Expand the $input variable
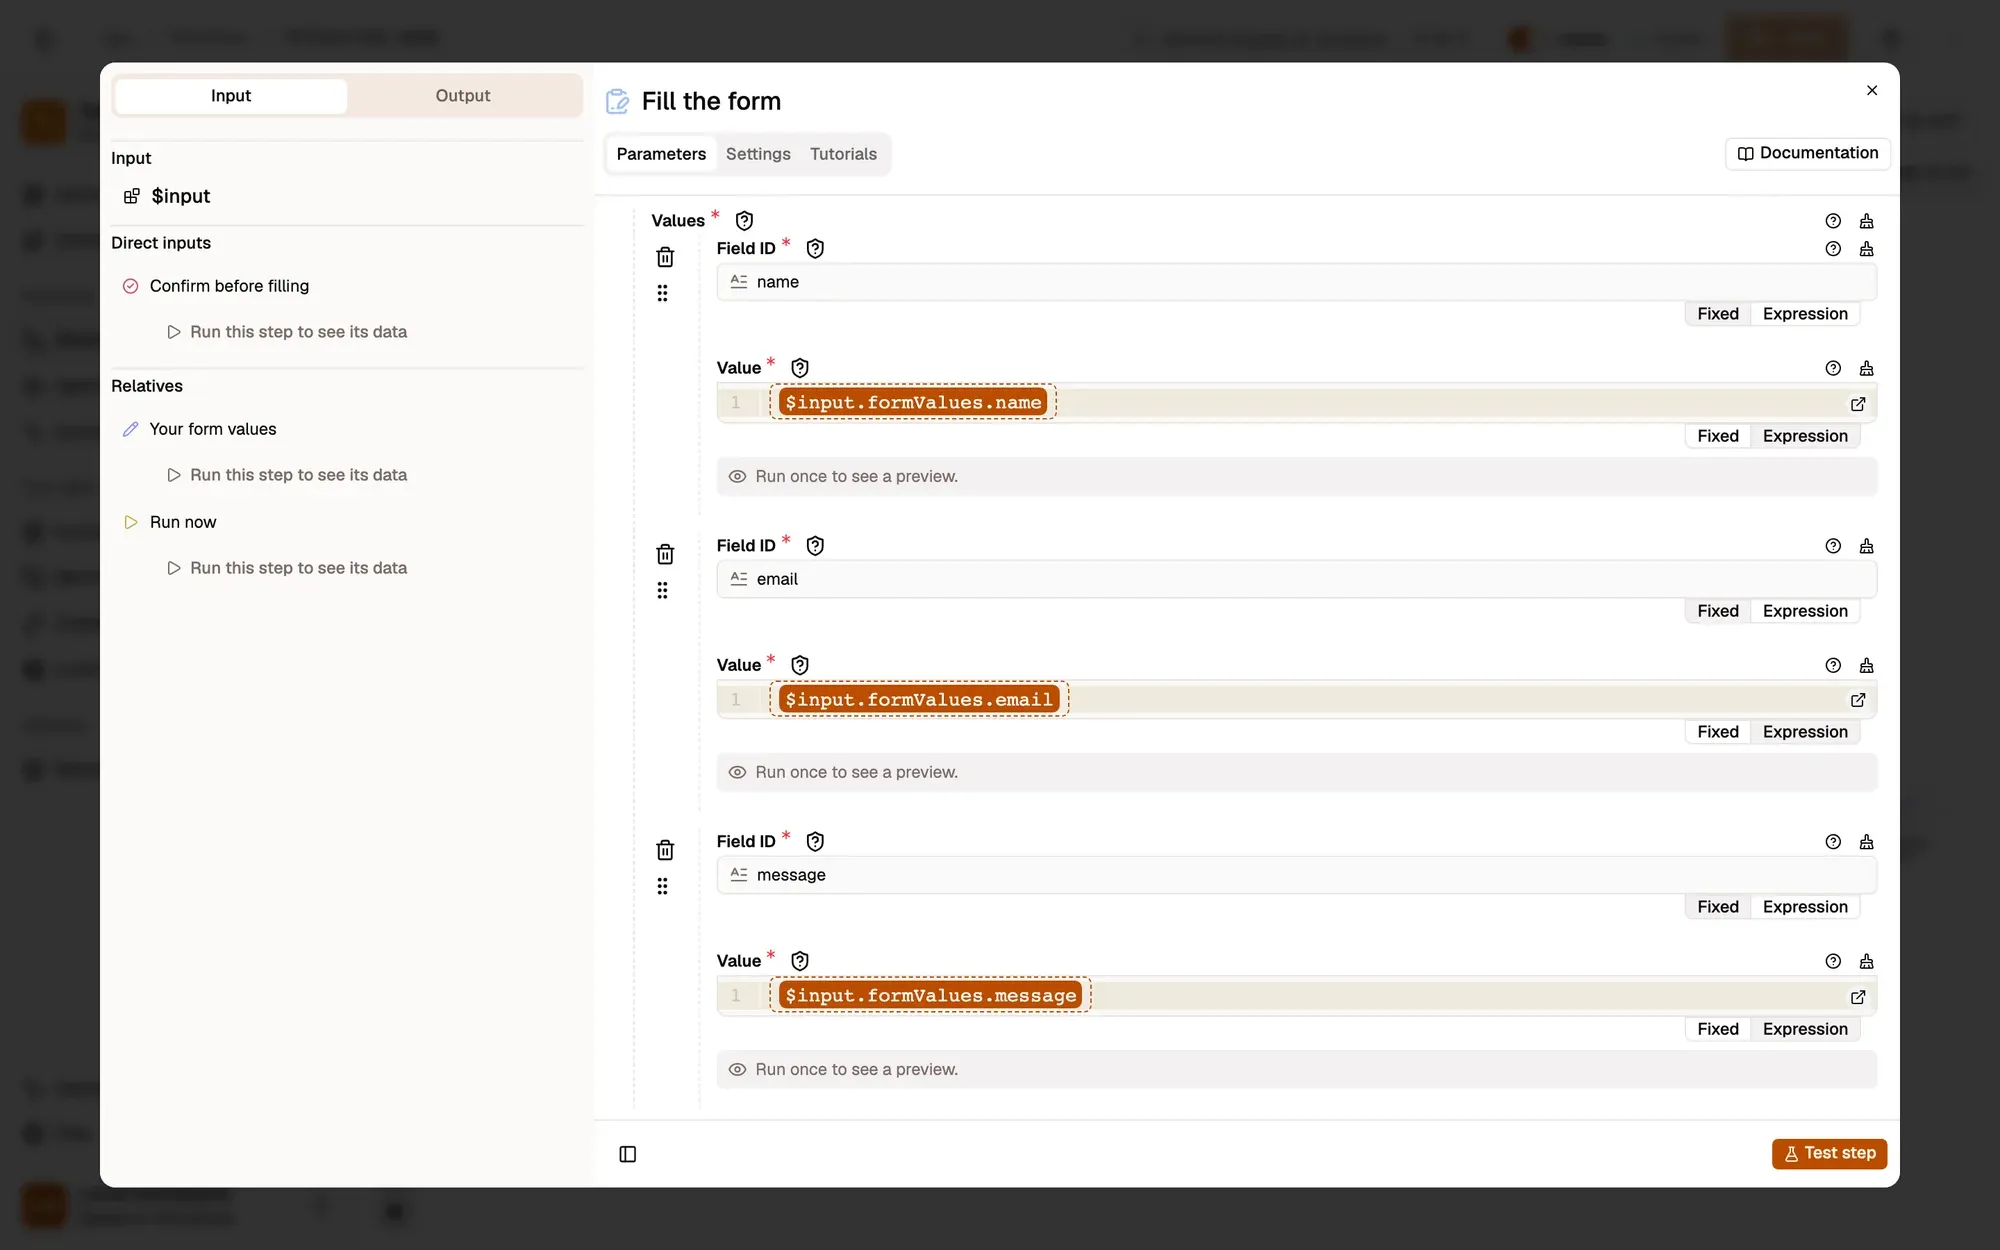The height and width of the screenshot is (1250, 2000). [180, 196]
